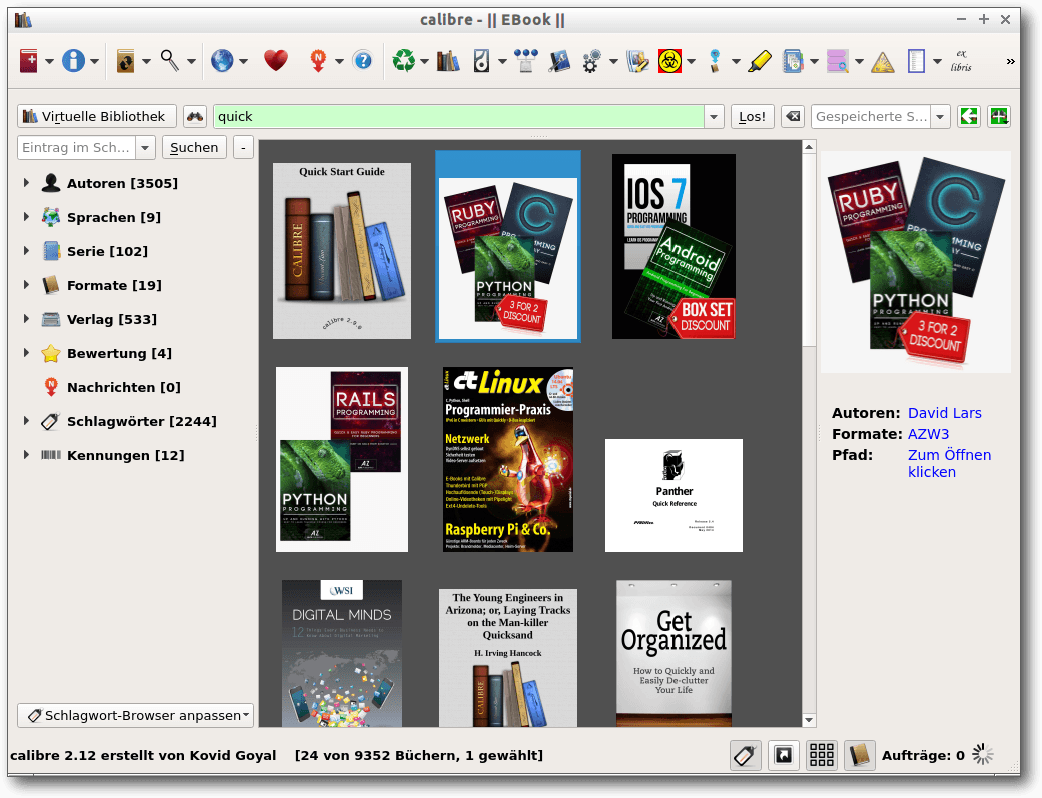
Task: Click the Save to disk icon
Action: click(482, 61)
